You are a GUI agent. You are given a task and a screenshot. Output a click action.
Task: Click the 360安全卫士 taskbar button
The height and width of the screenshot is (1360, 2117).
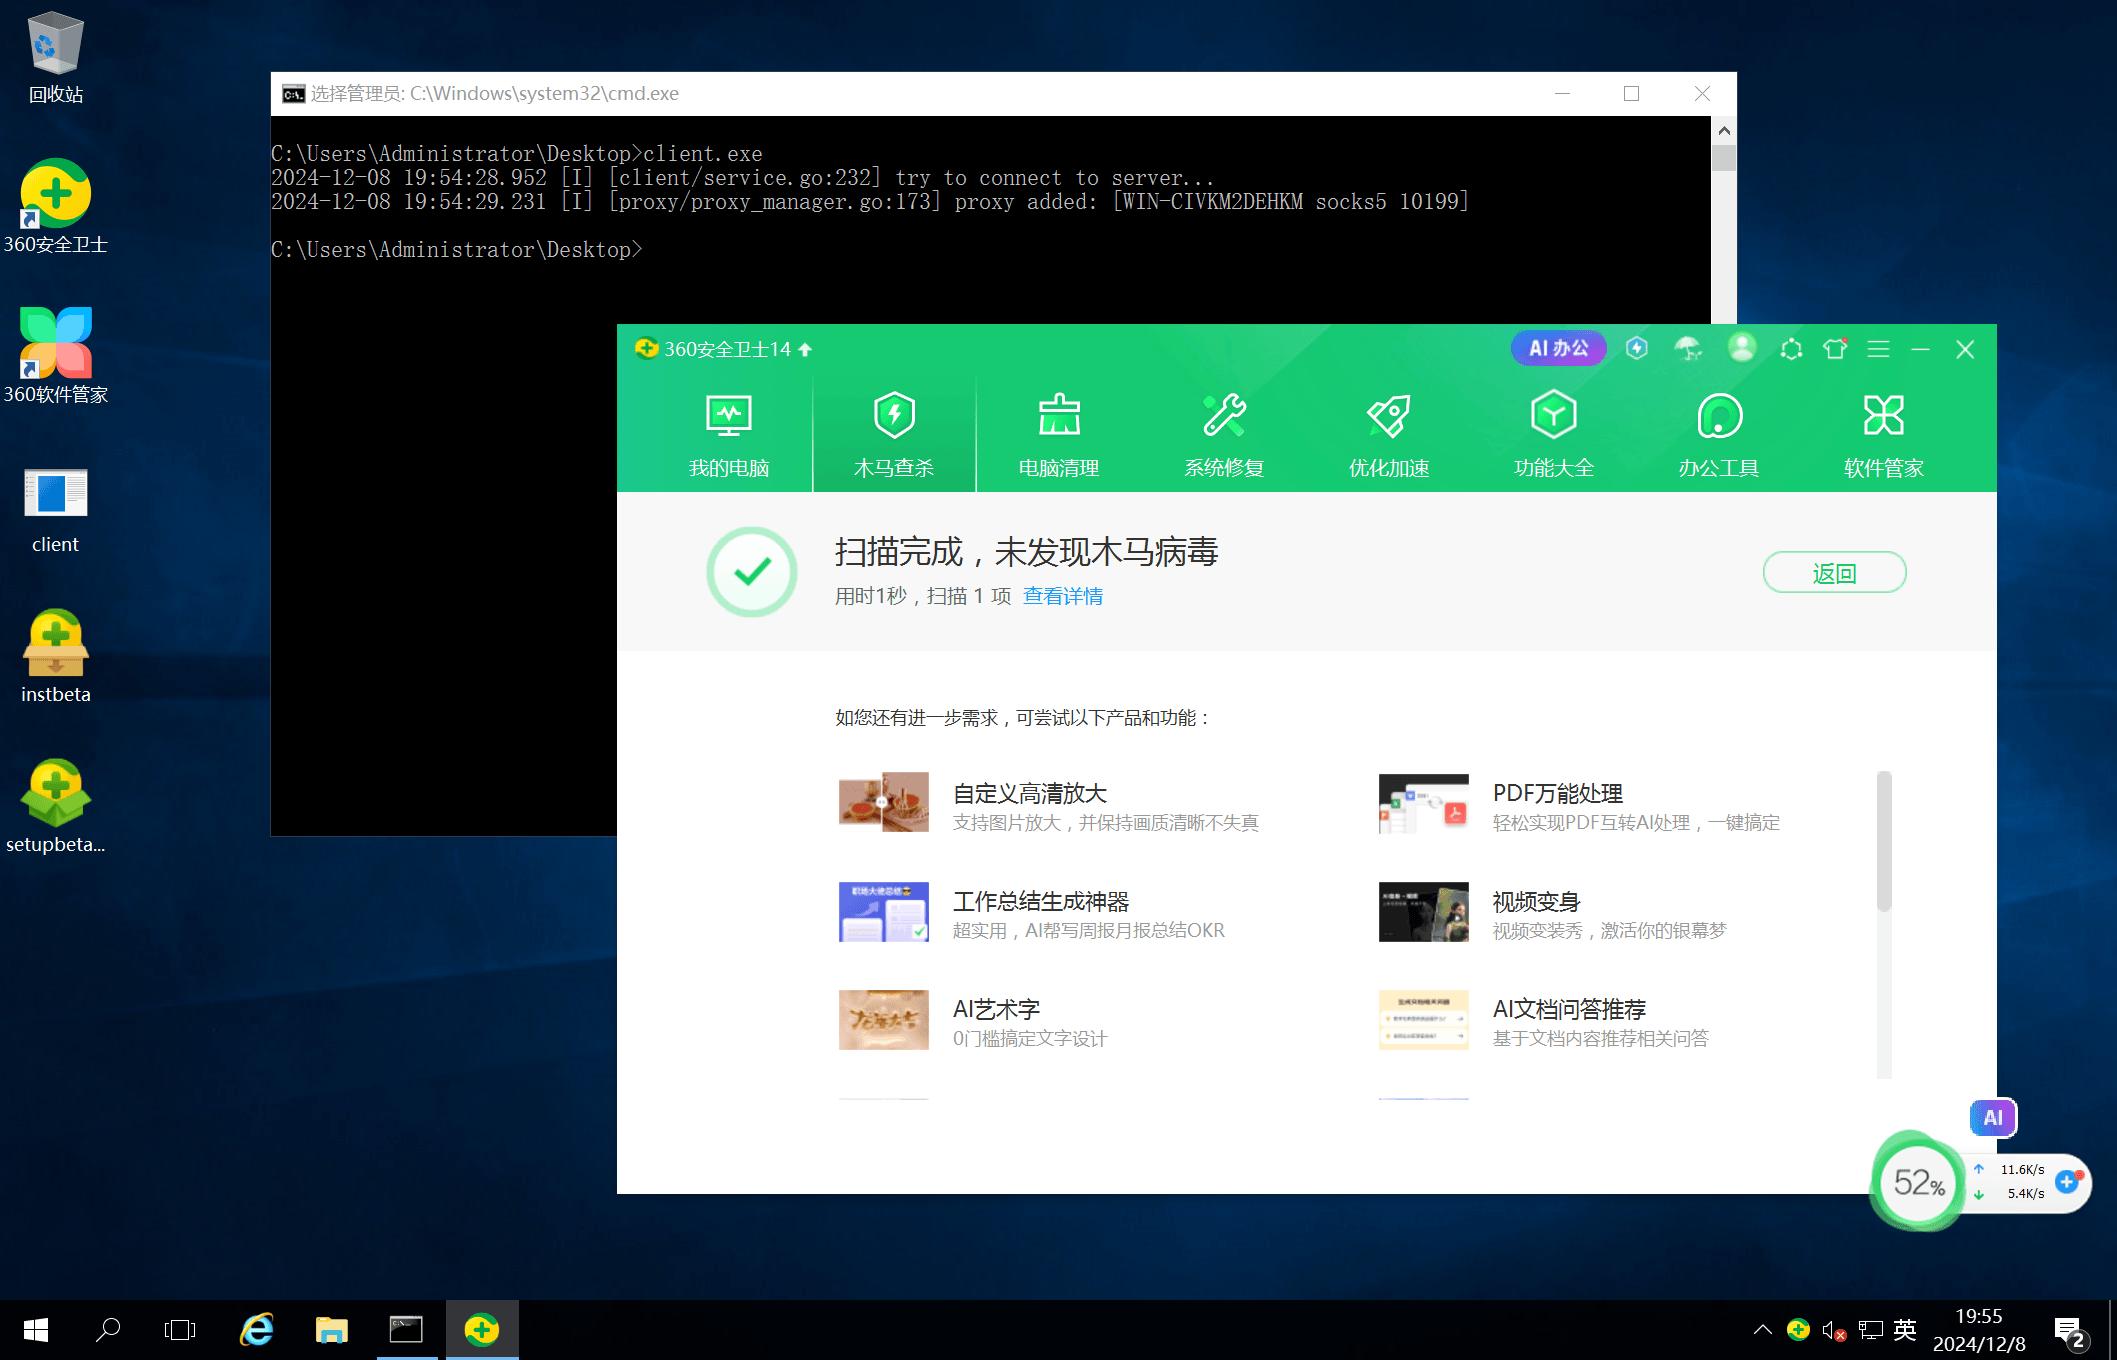click(482, 1330)
